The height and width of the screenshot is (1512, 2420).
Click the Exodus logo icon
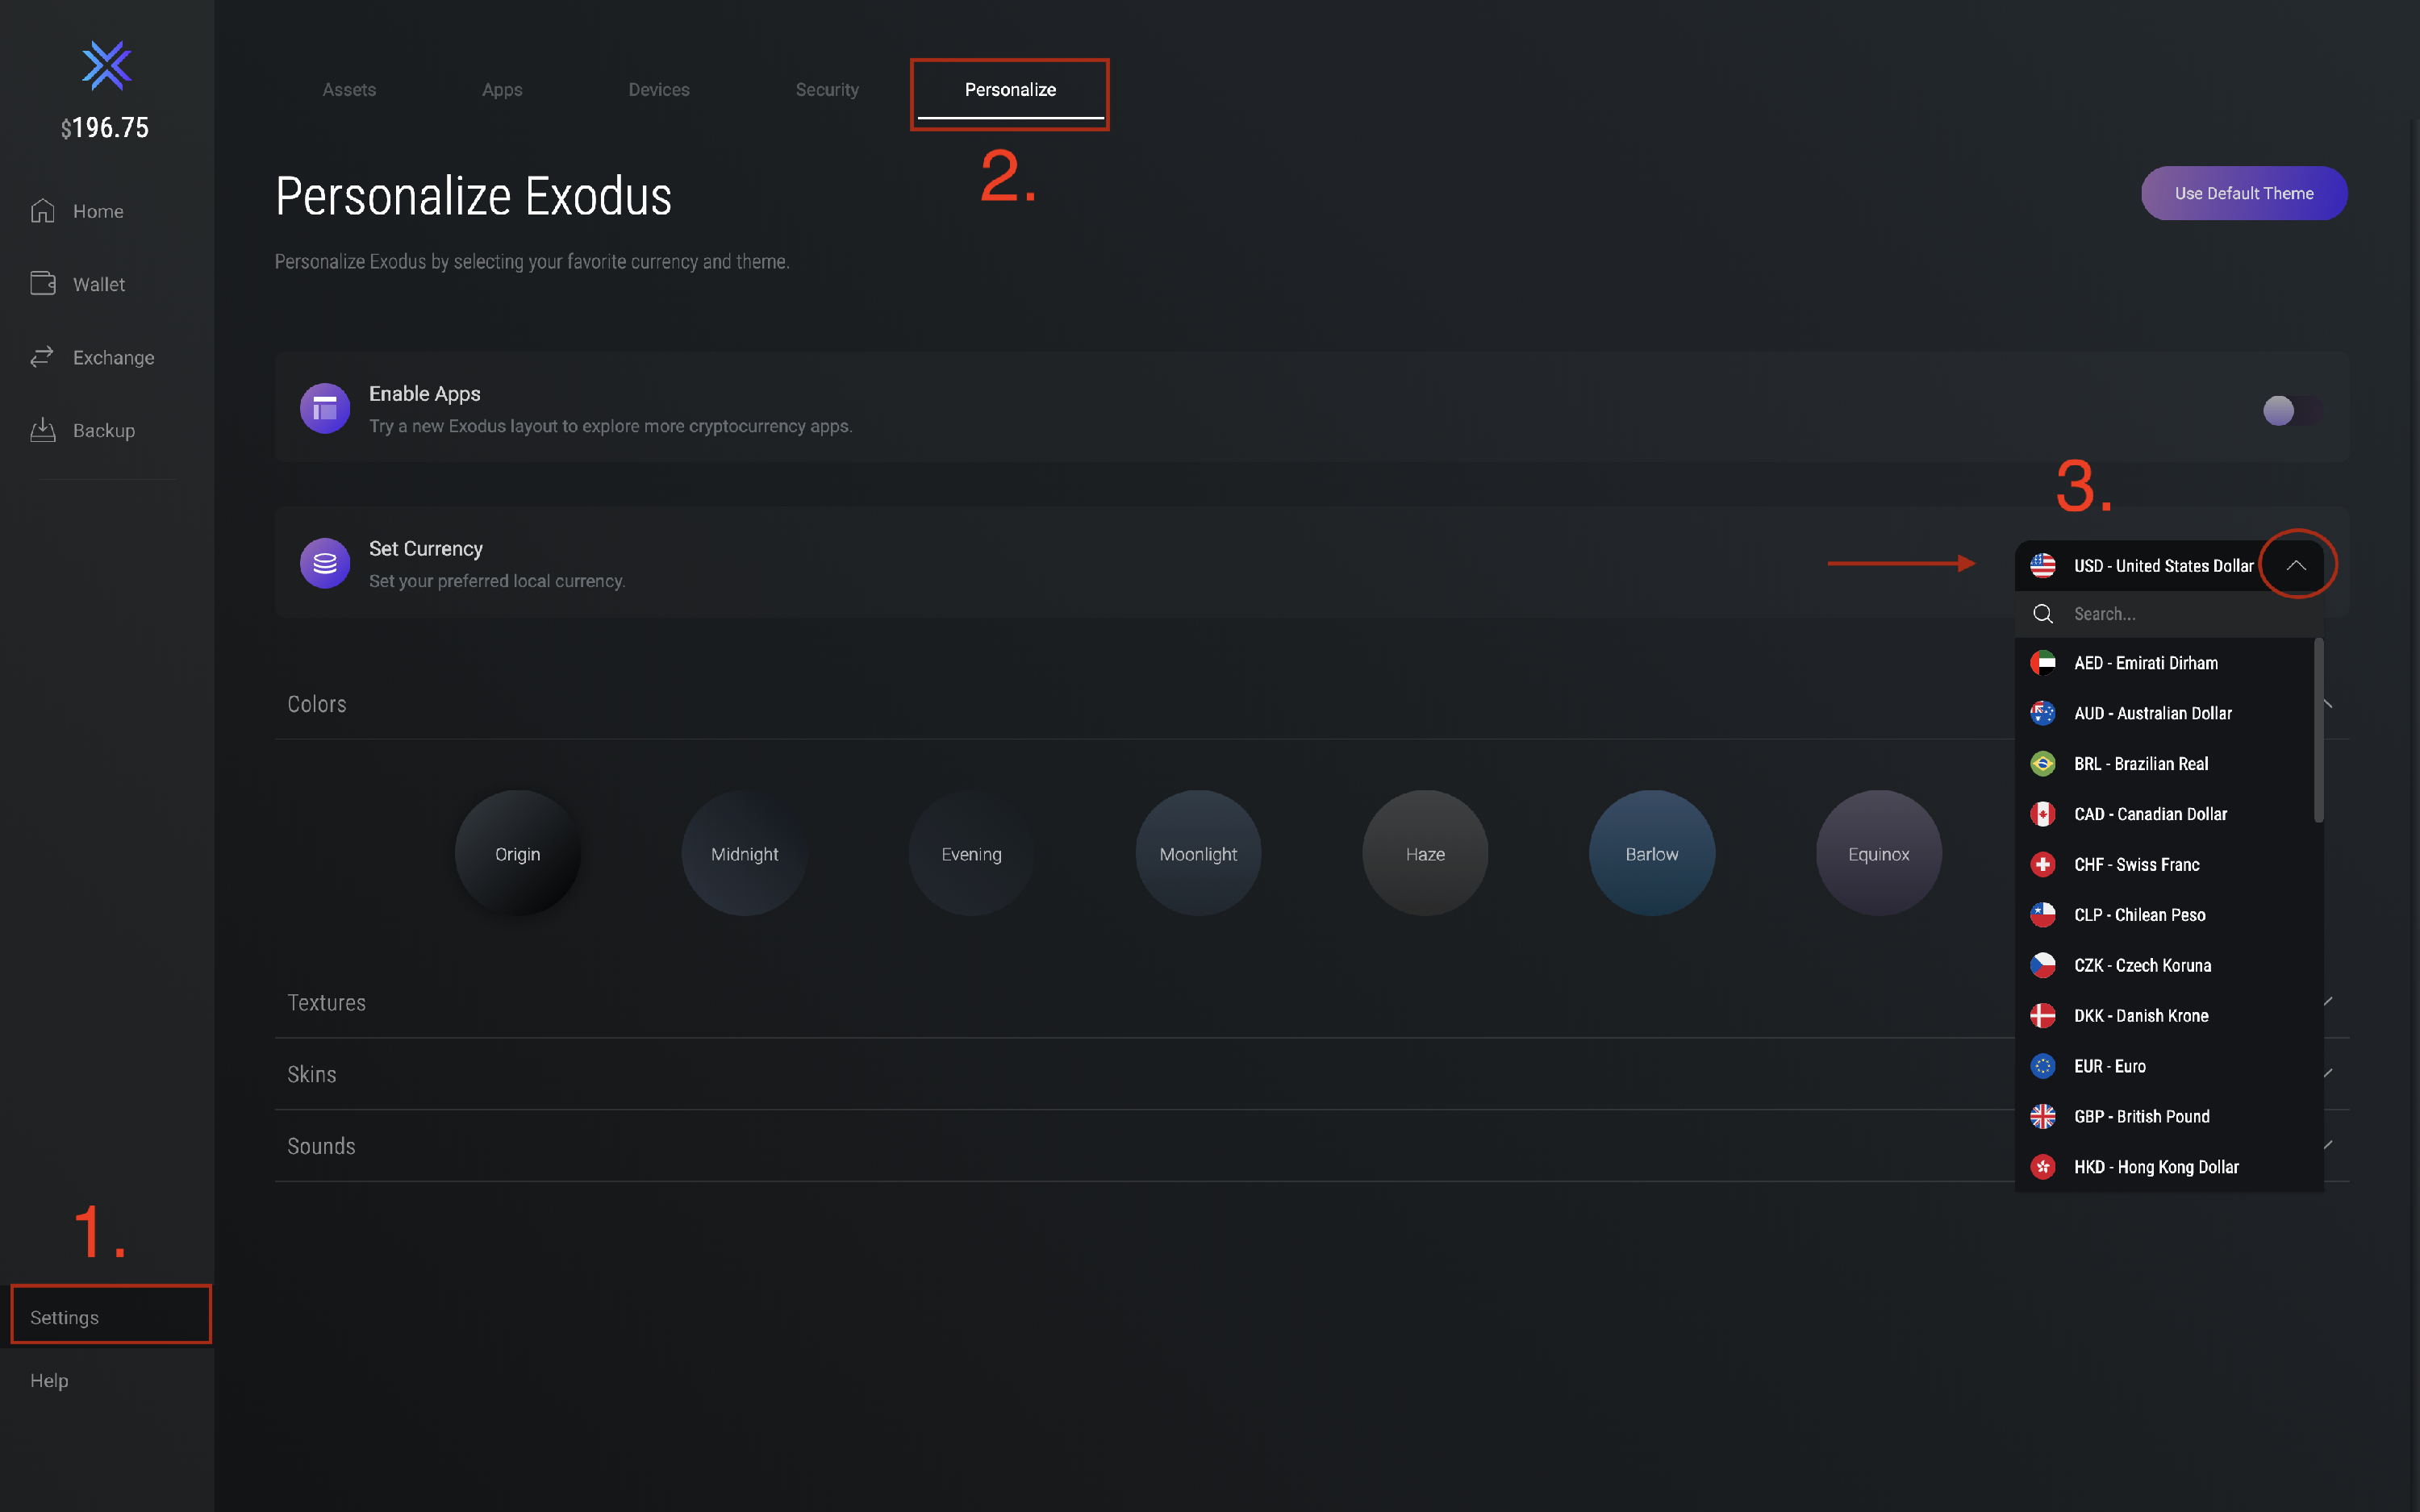[x=106, y=65]
